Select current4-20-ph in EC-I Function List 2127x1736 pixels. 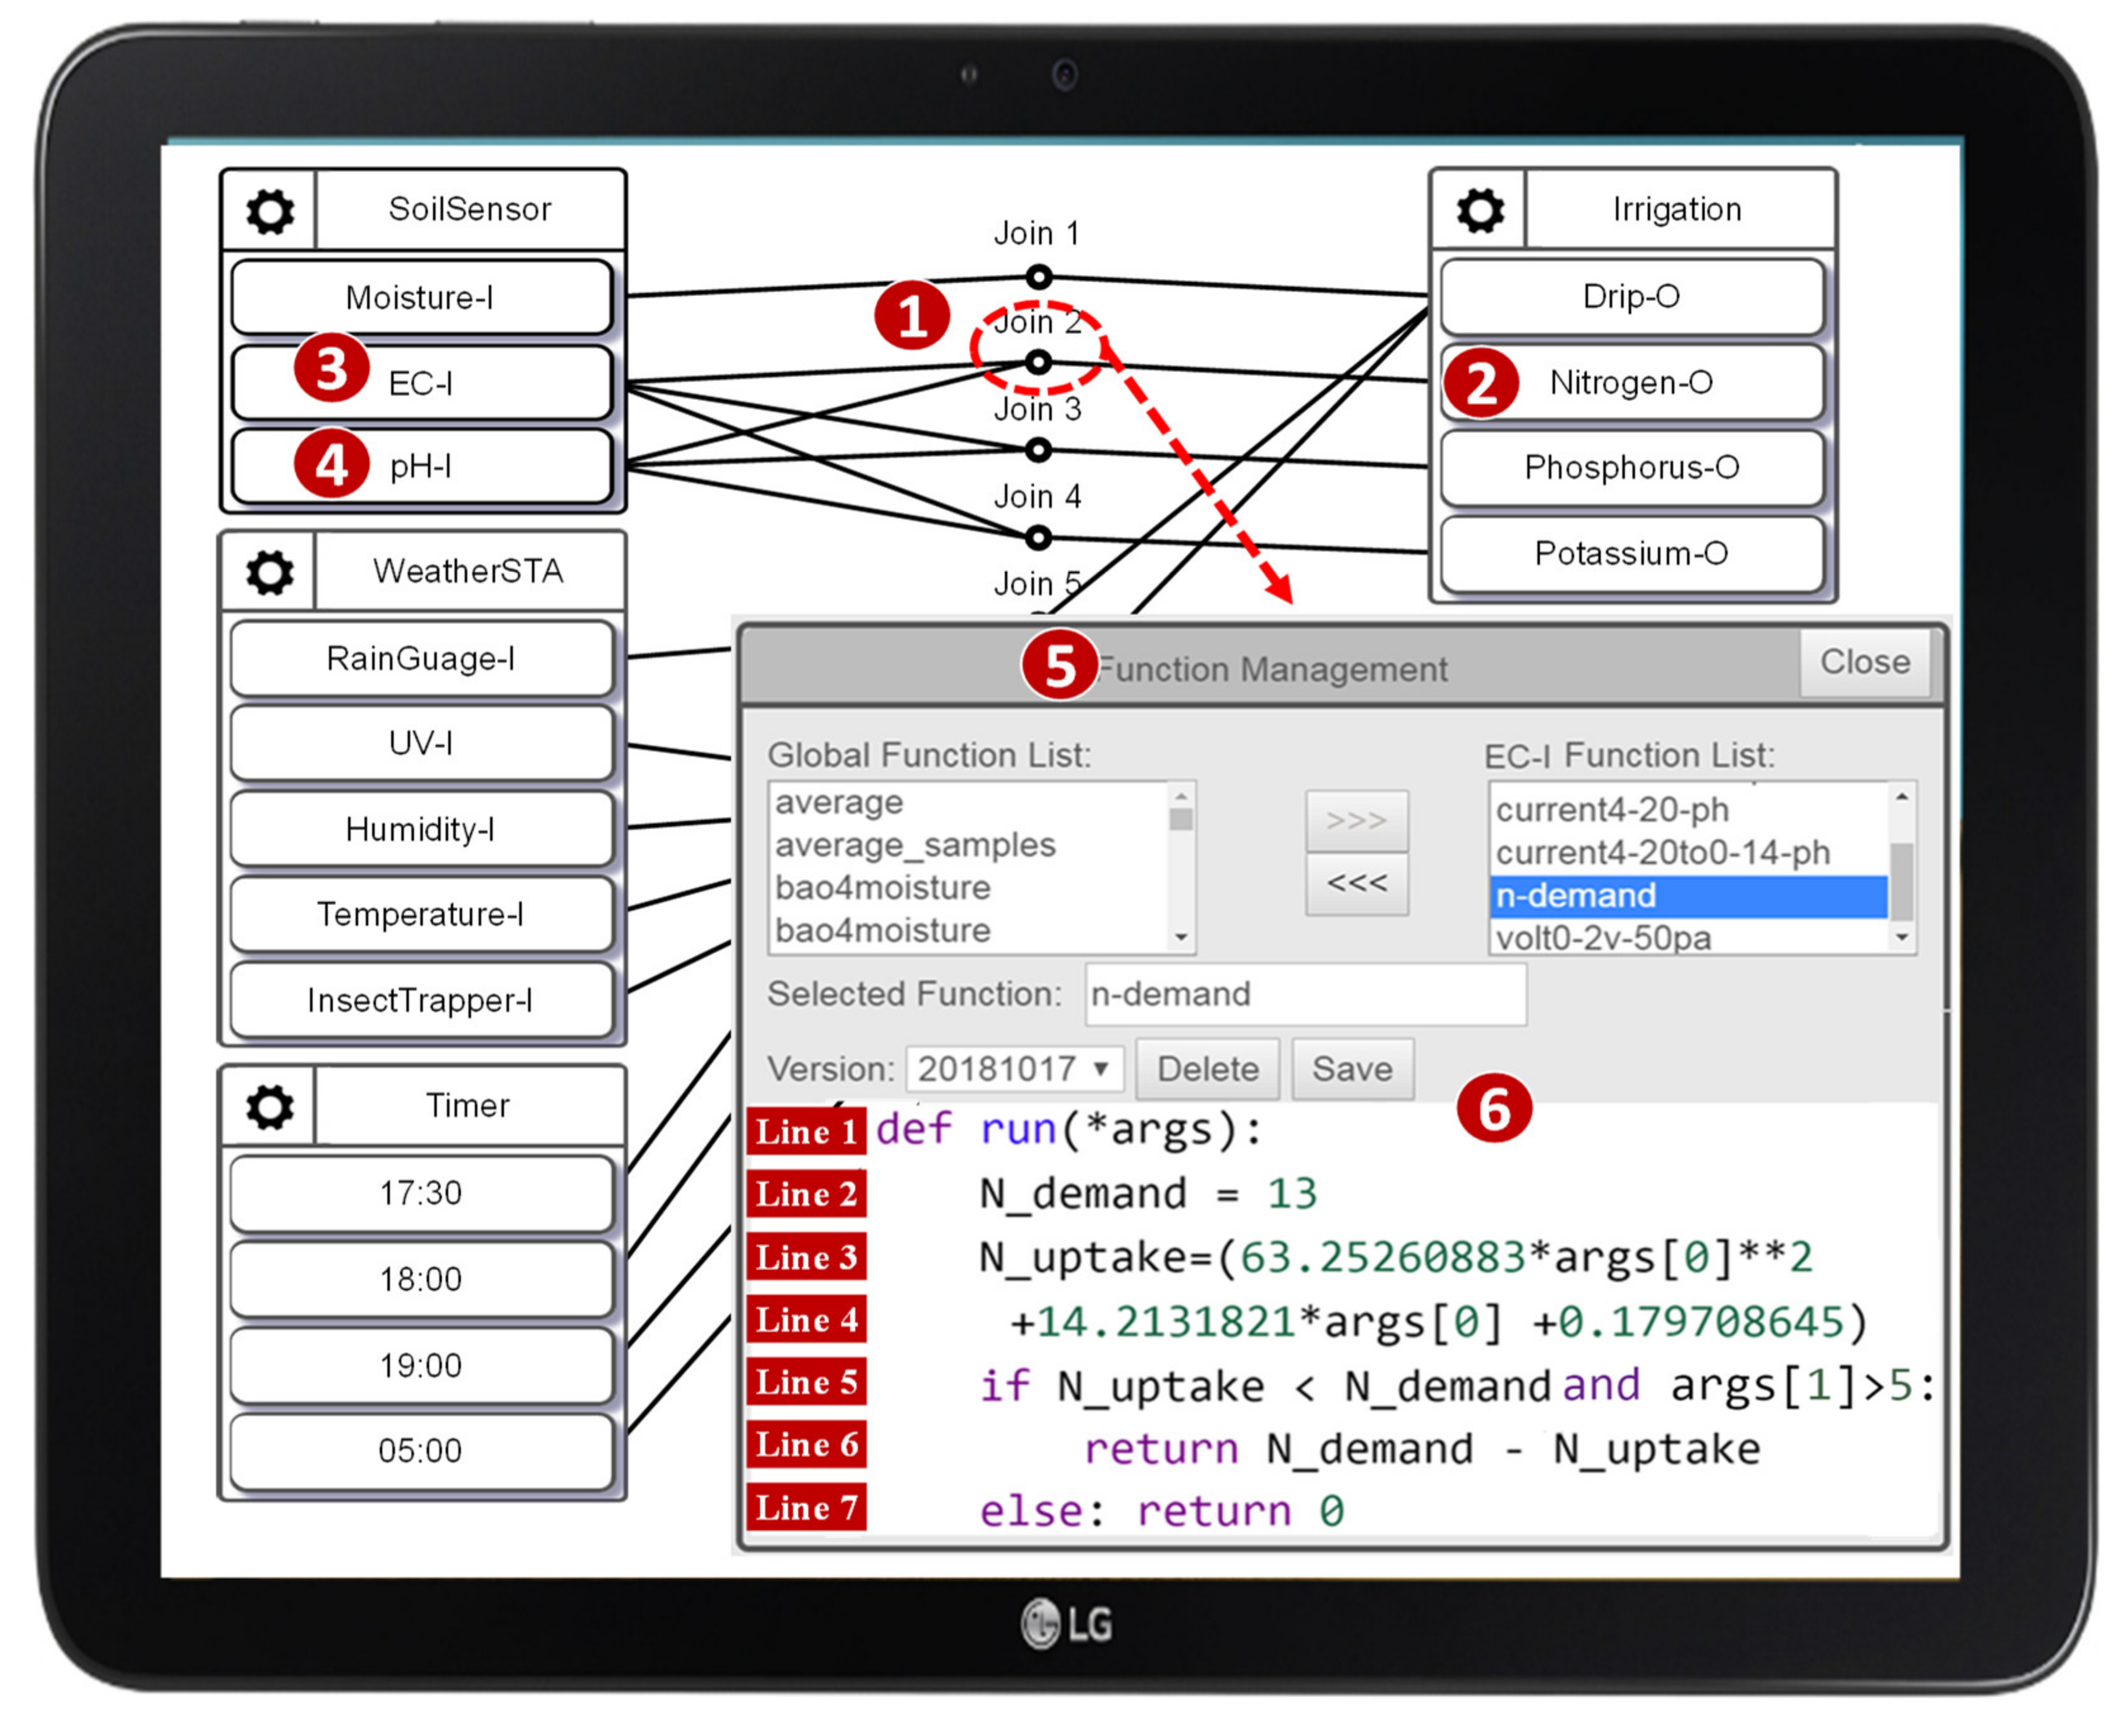[1612, 810]
